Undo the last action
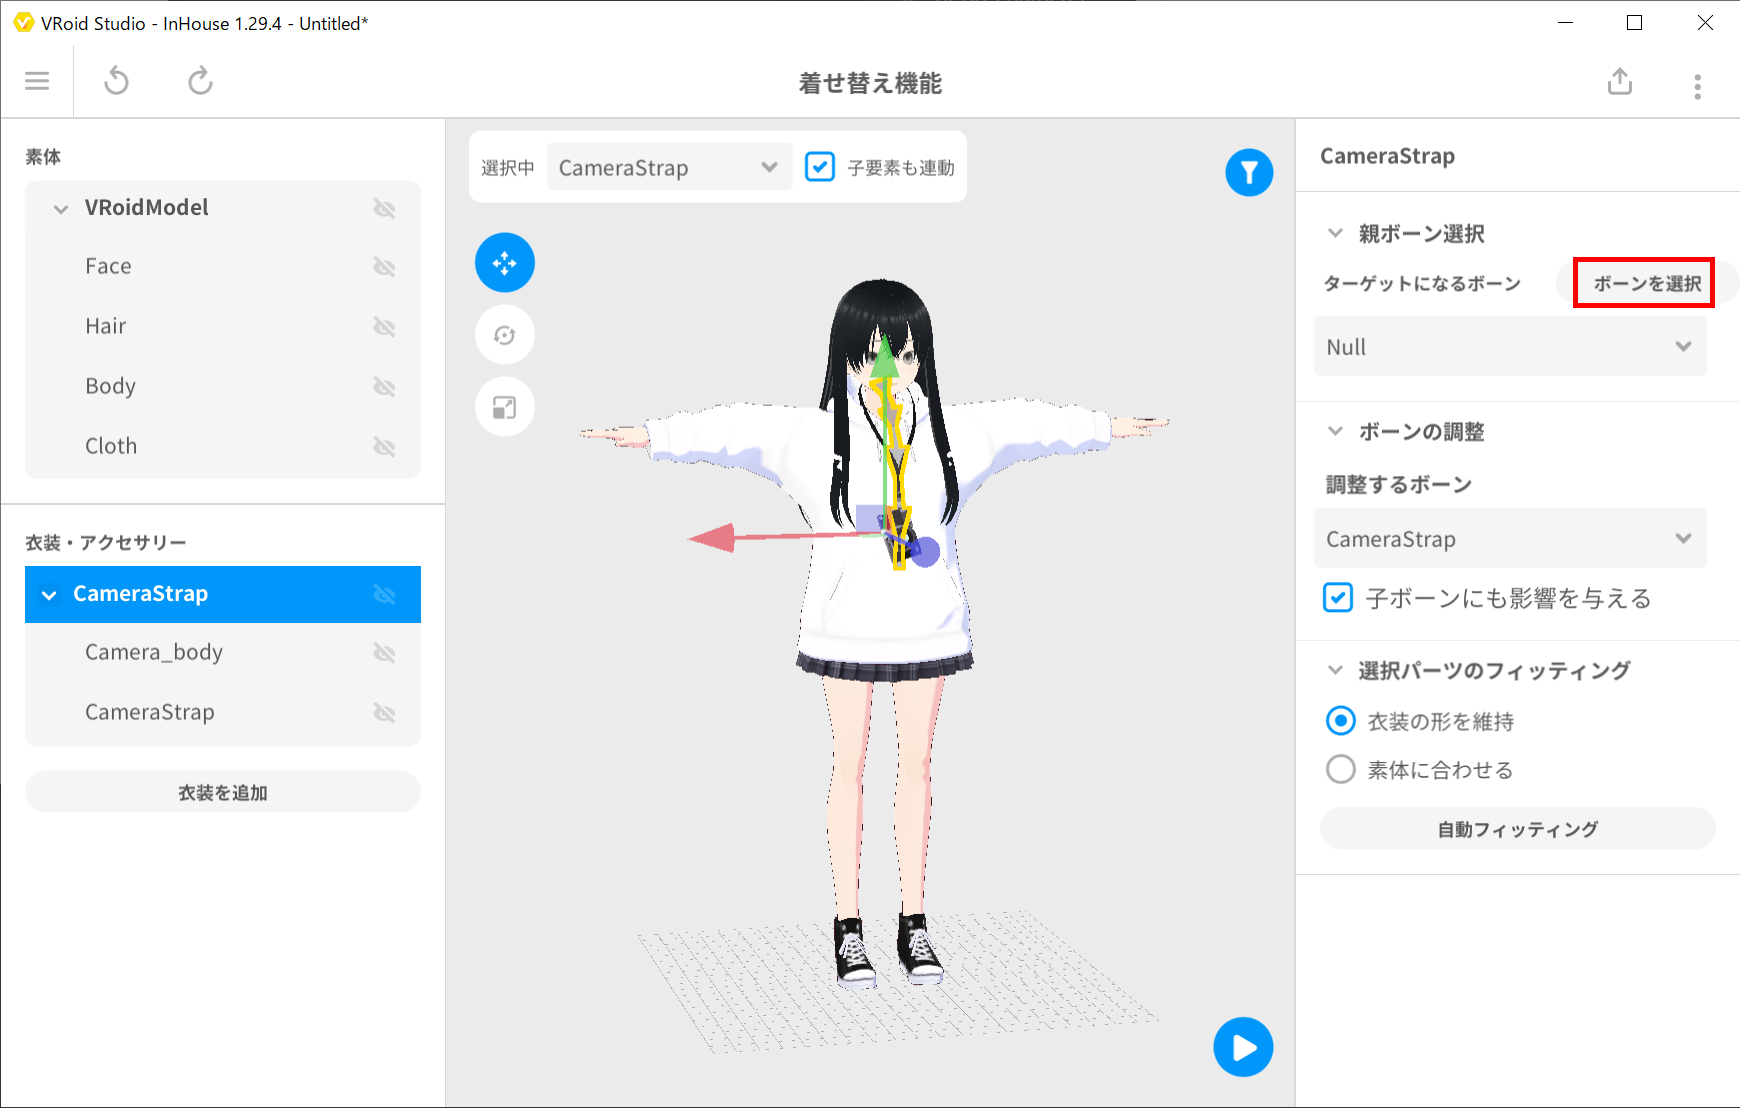Screen dimensions: 1740x1108 click(x=117, y=81)
